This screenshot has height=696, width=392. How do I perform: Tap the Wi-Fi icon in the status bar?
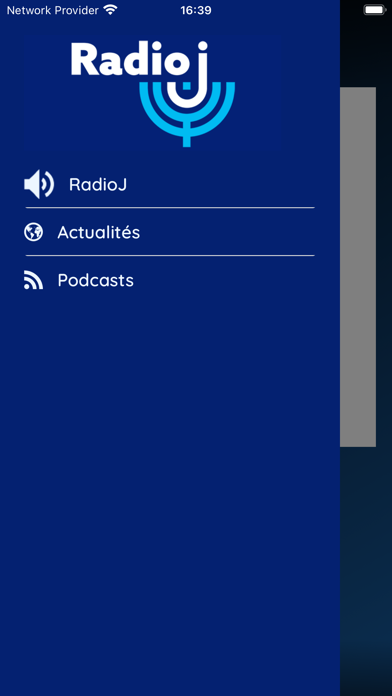(x=110, y=10)
